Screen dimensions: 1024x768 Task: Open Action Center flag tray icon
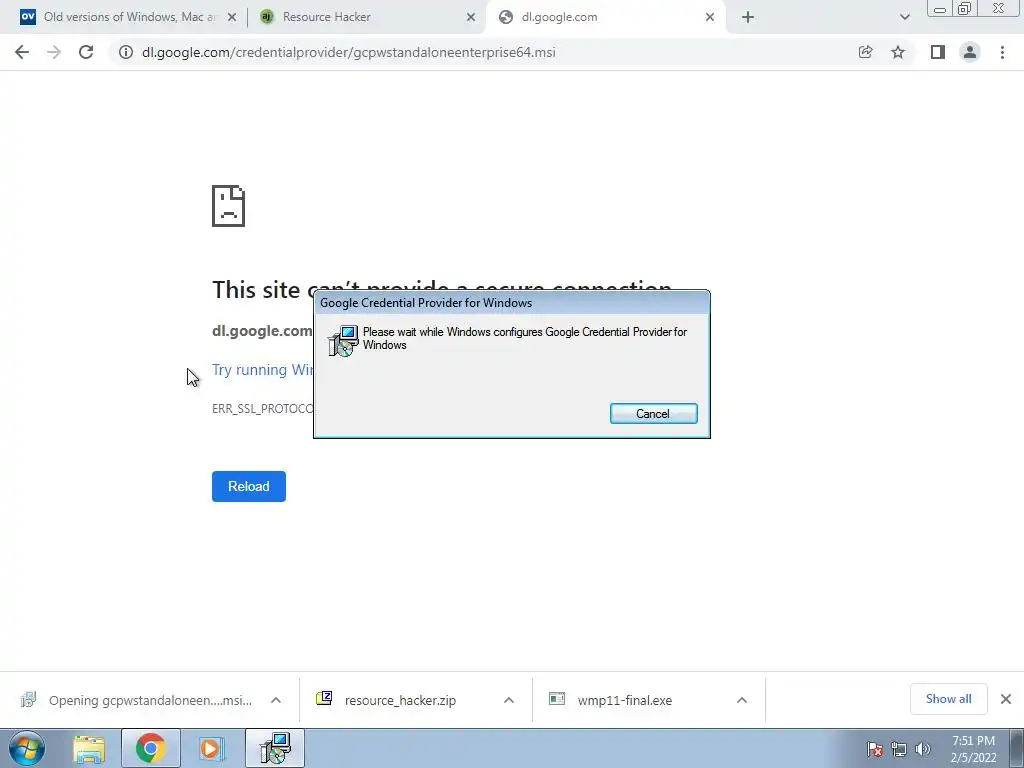(875, 749)
